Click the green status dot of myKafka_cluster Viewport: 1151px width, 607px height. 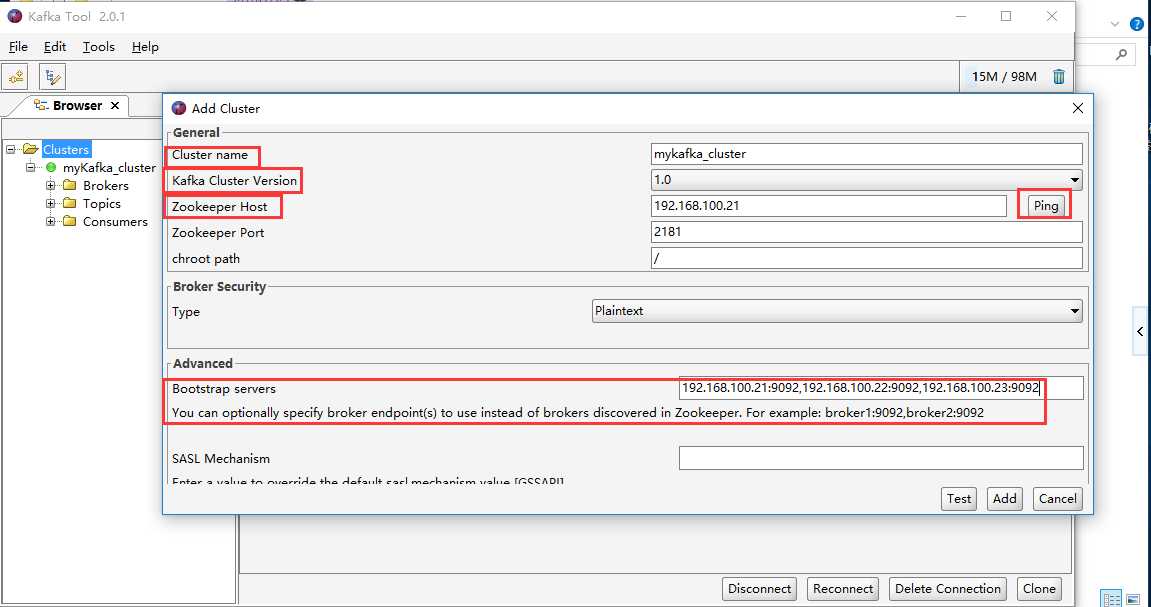[x=51, y=167]
